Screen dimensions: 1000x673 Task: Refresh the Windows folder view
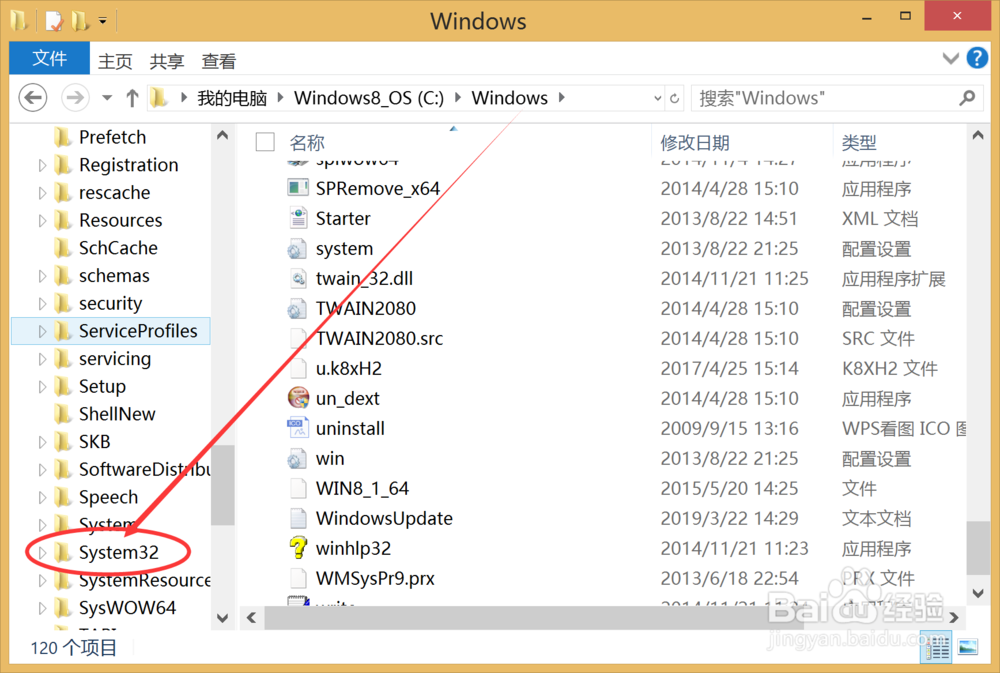674,98
